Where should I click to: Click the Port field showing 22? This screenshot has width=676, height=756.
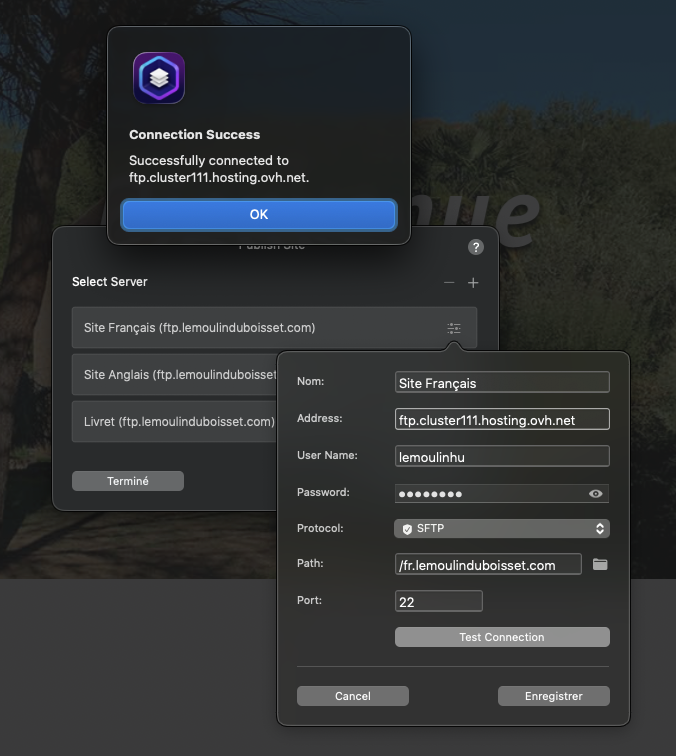[439, 601]
